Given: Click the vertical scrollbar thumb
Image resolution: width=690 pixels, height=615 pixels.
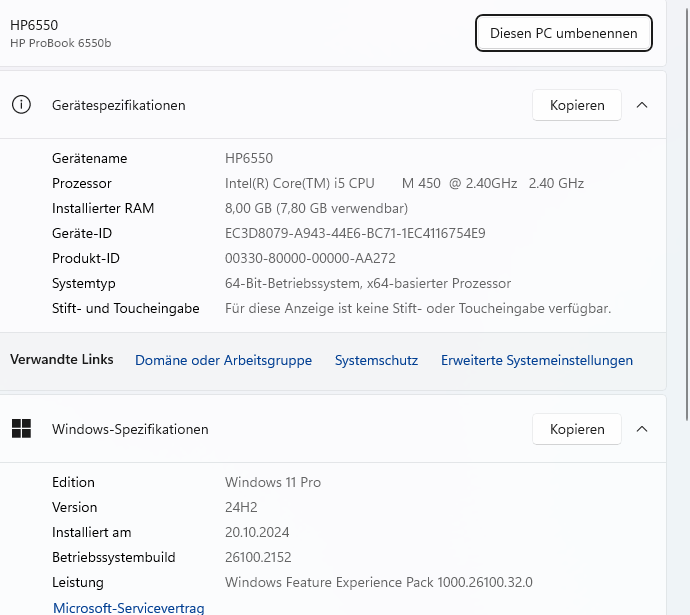Looking at the screenshot, I should click(687, 216).
